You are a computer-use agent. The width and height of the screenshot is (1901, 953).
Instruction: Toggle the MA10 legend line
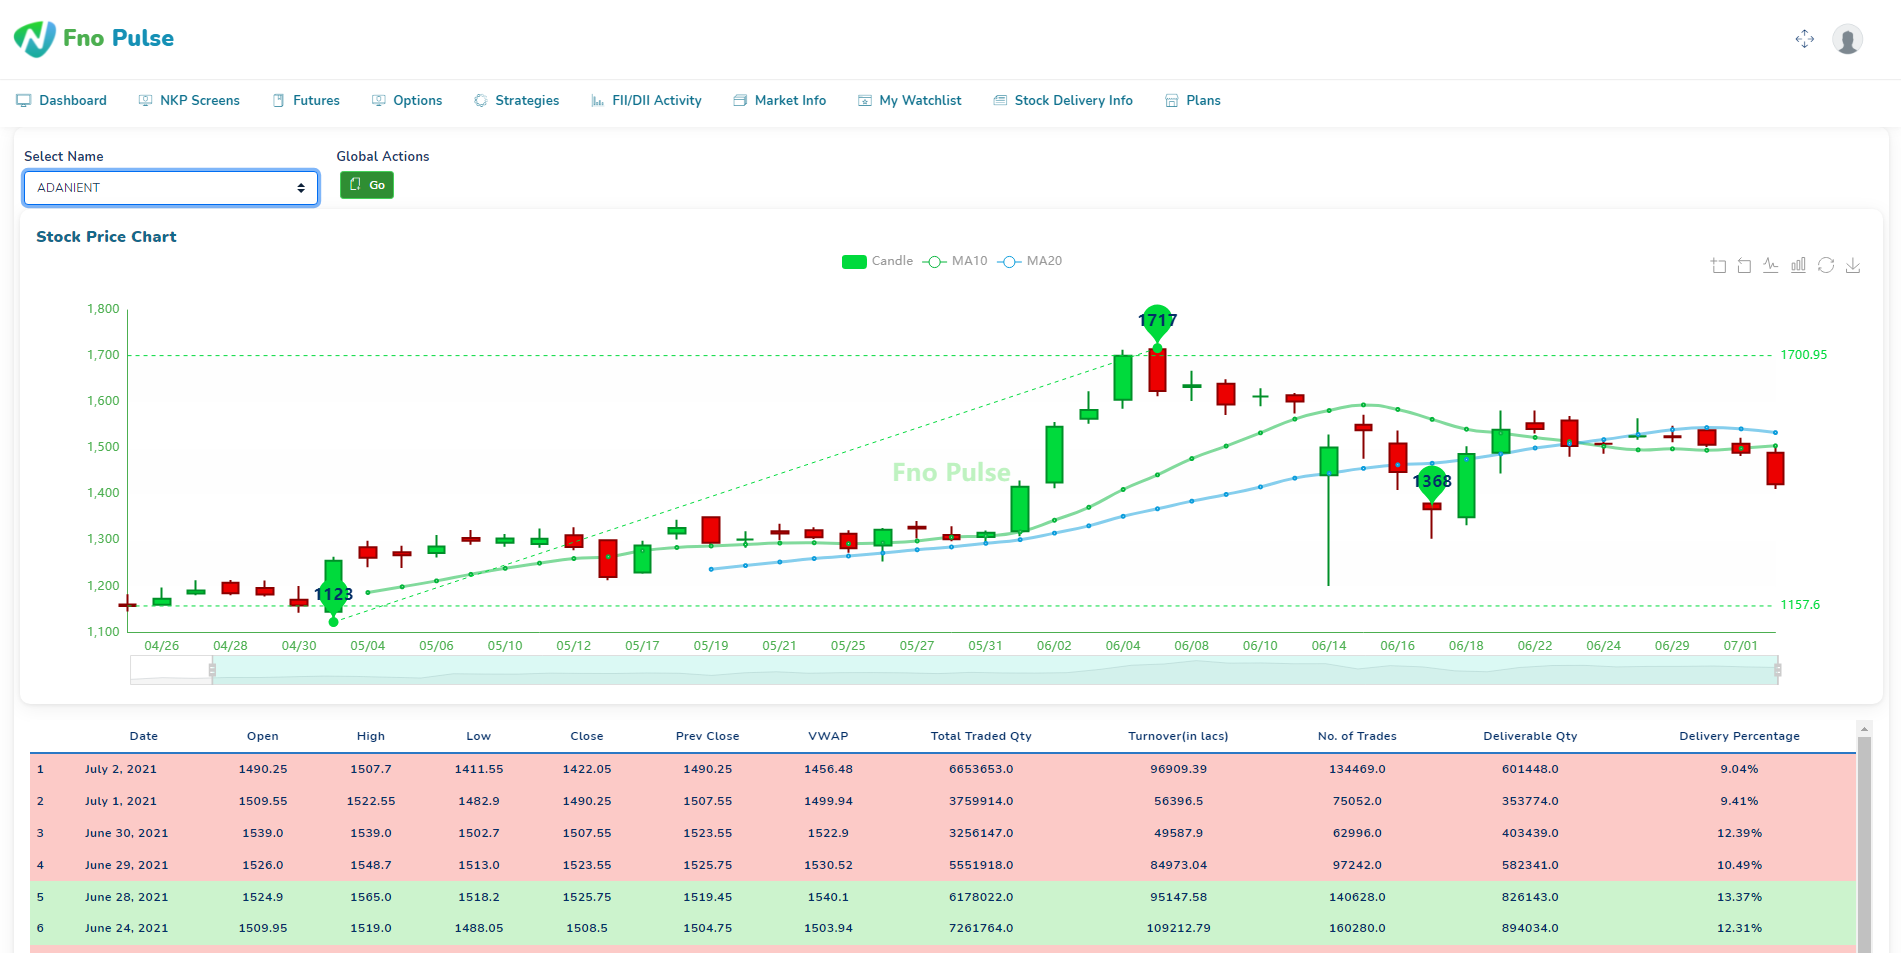955,261
